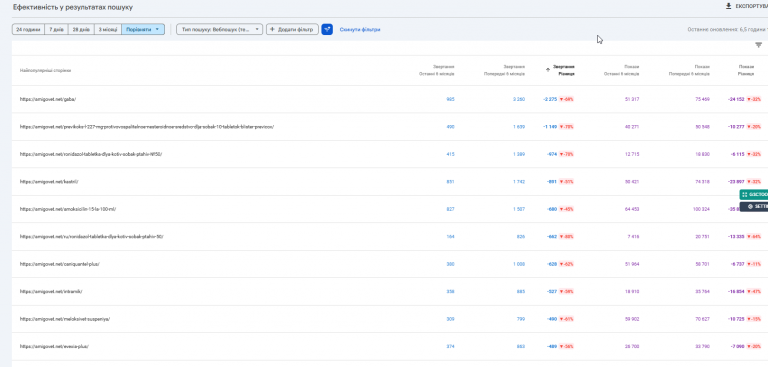
Task: Click the blue filter shortcut icon button
Action: point(327,29)
